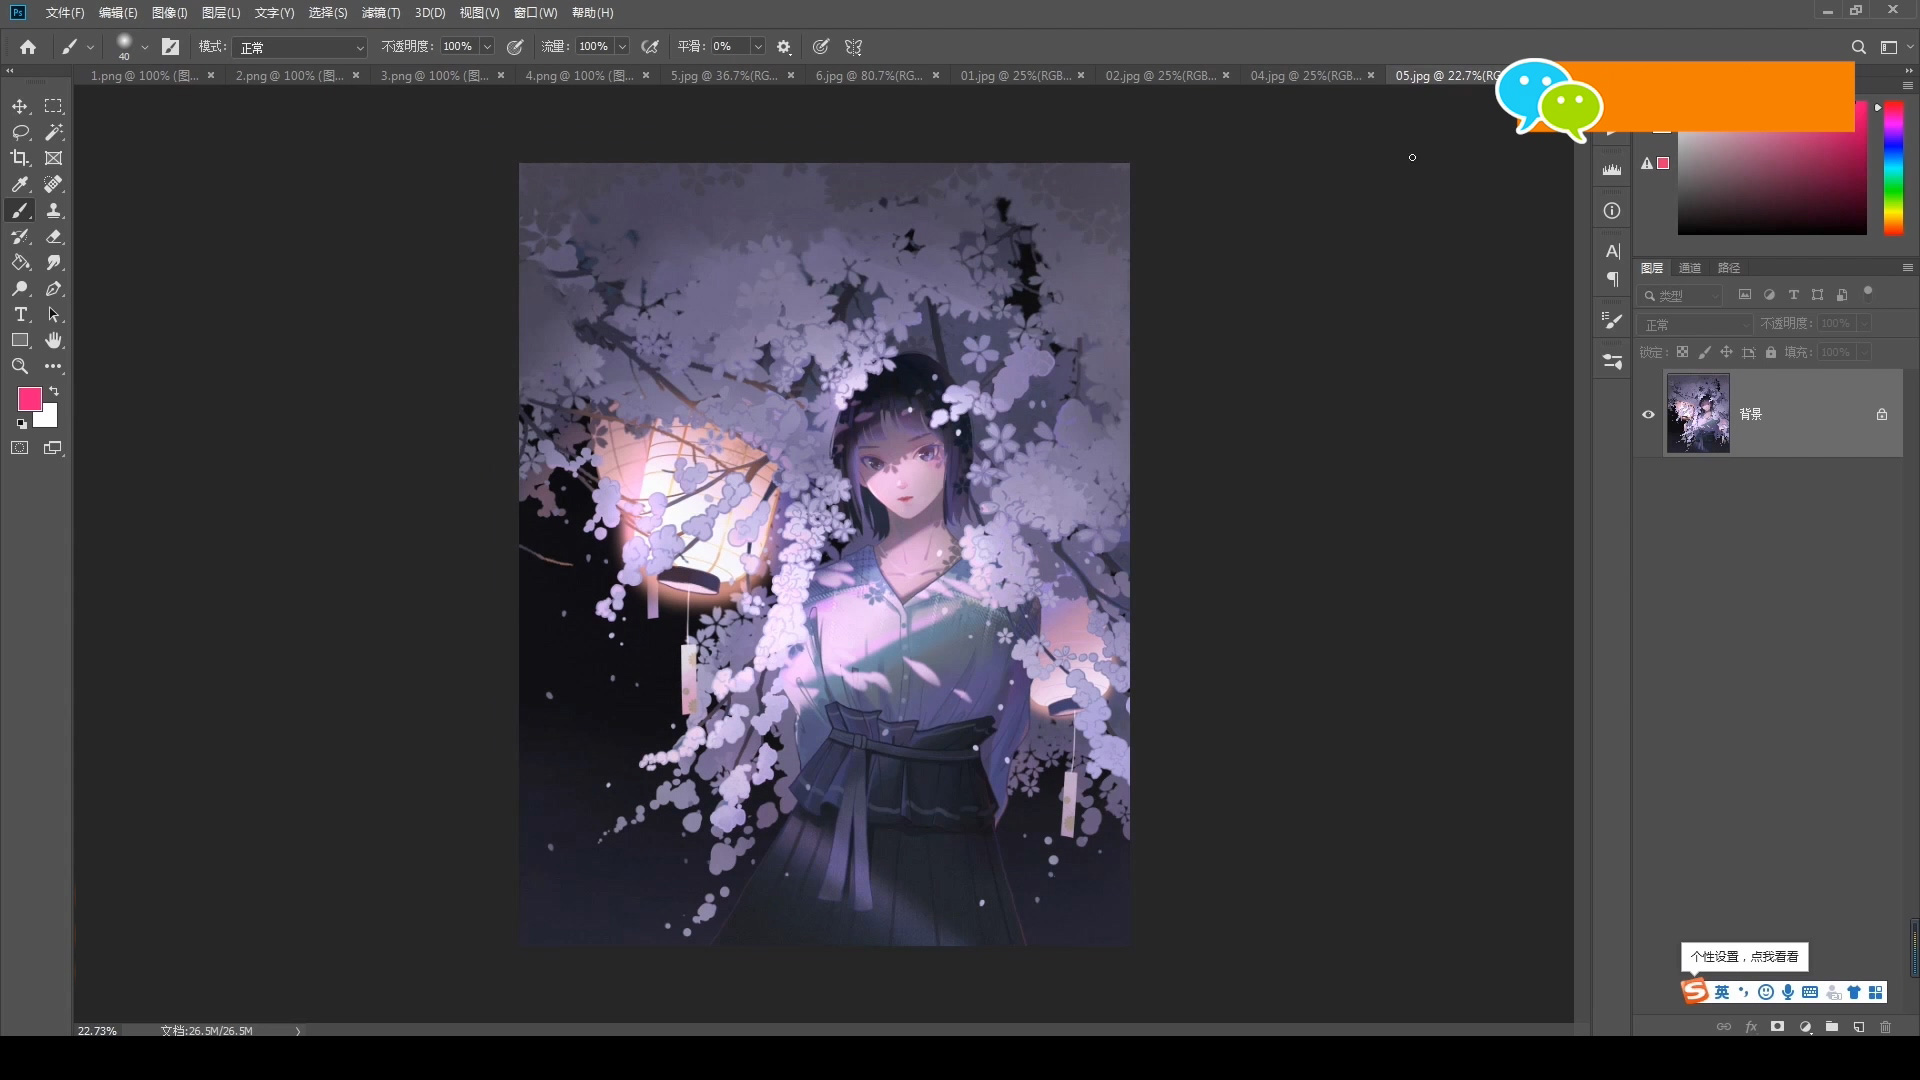Select the Clone Stamp tool

click(54, 210)
